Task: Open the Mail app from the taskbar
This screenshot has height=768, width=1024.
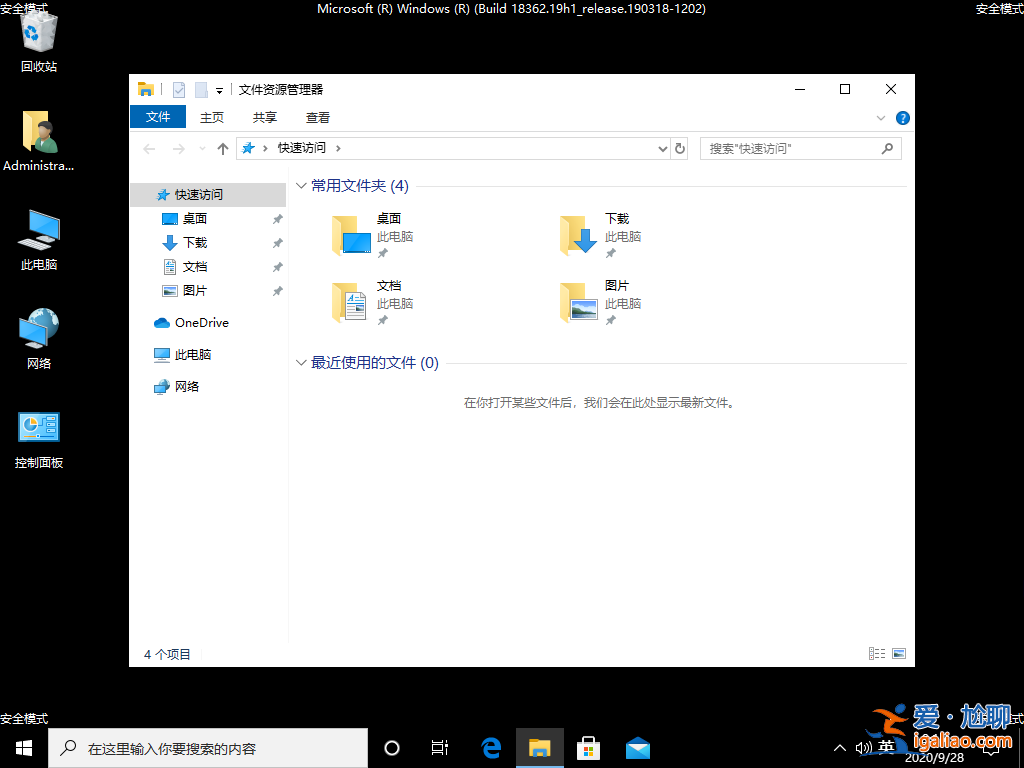Action: [x=637, y=747]
